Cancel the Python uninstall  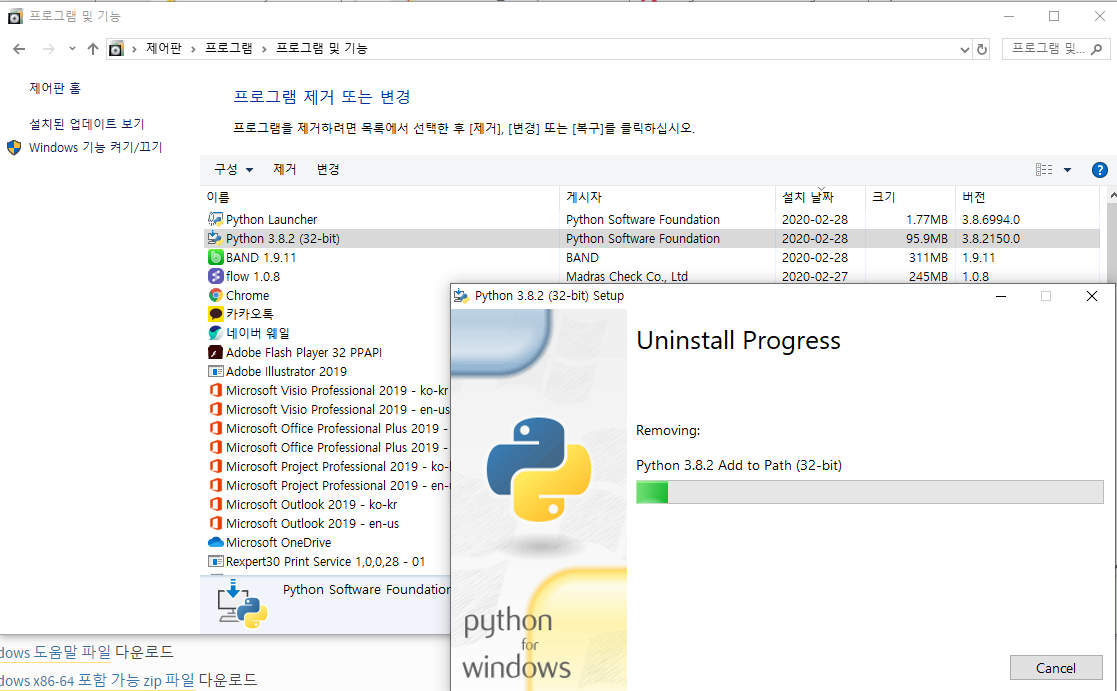1056,667
